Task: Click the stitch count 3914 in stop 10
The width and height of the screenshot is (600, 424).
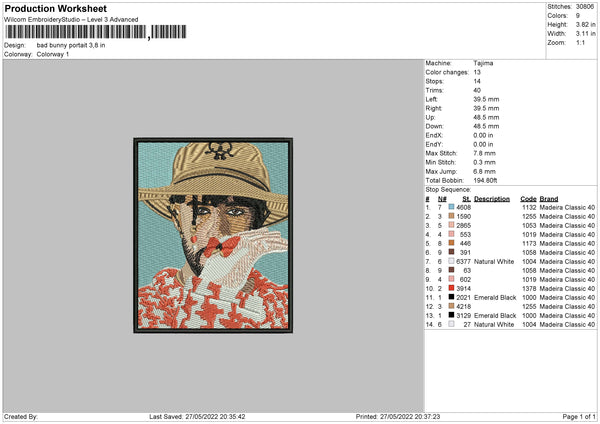Action: (463, 289)
